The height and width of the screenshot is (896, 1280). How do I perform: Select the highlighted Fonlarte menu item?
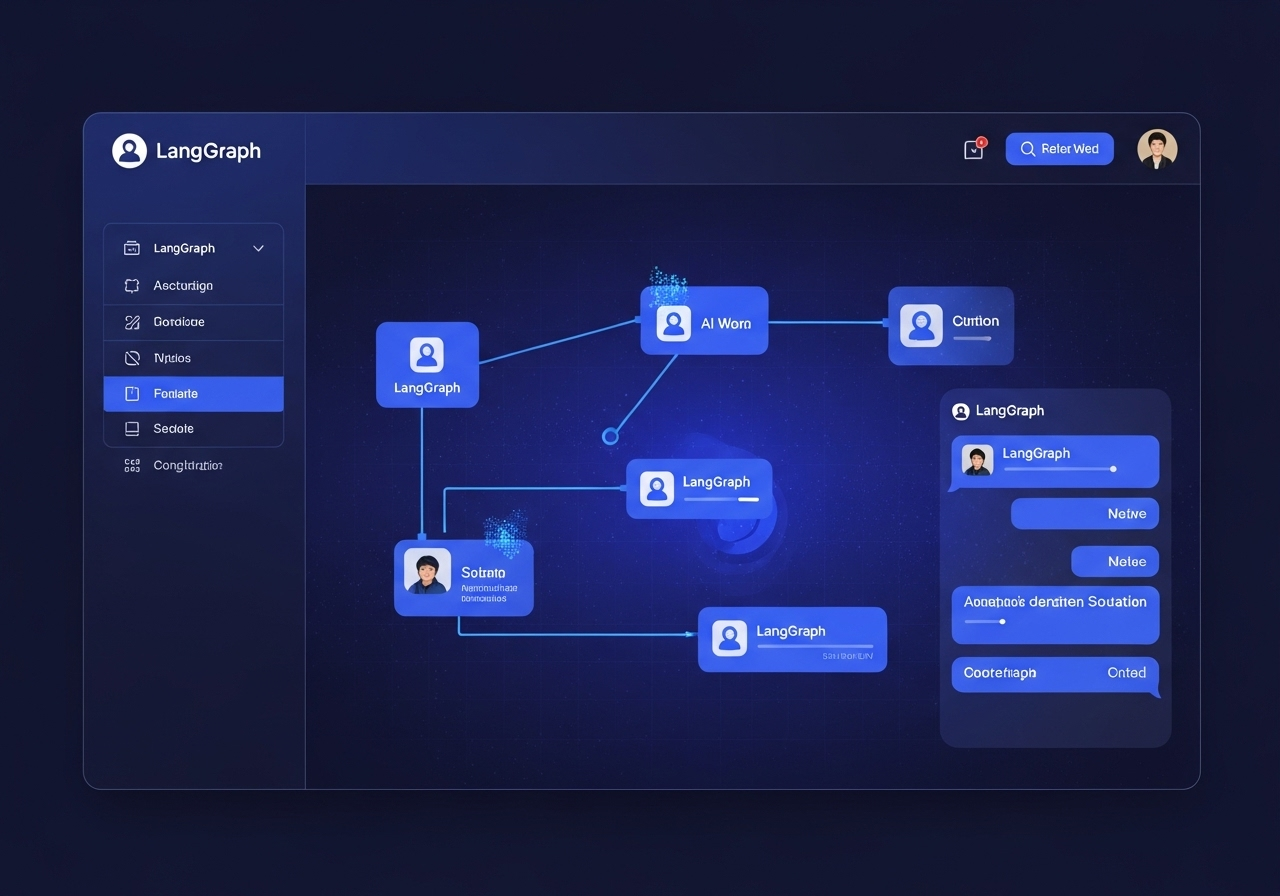click(x=193, y=394)
